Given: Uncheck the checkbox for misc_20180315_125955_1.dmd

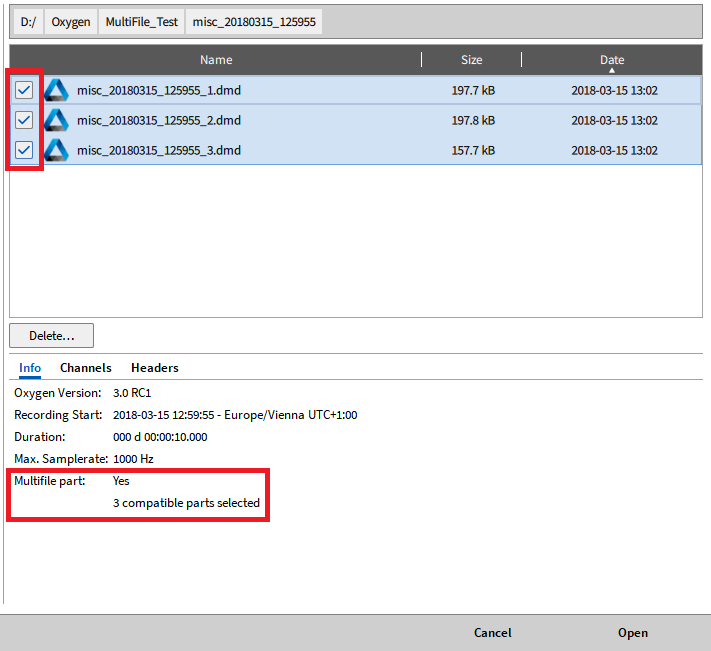Looking at the screenshot, I should coord(24,90).
